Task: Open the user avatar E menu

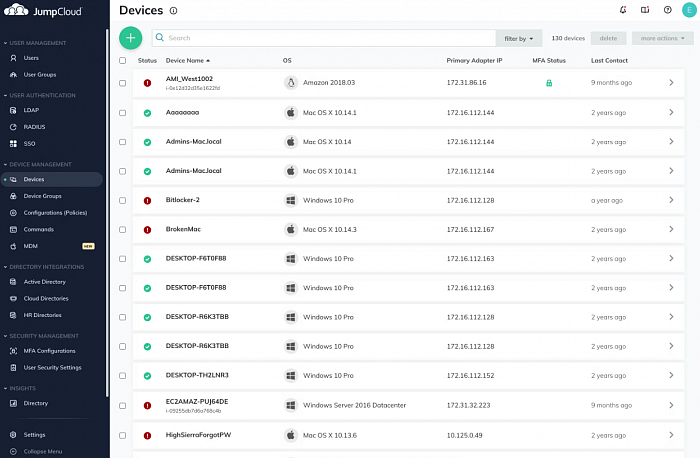Action: (689, 10)
